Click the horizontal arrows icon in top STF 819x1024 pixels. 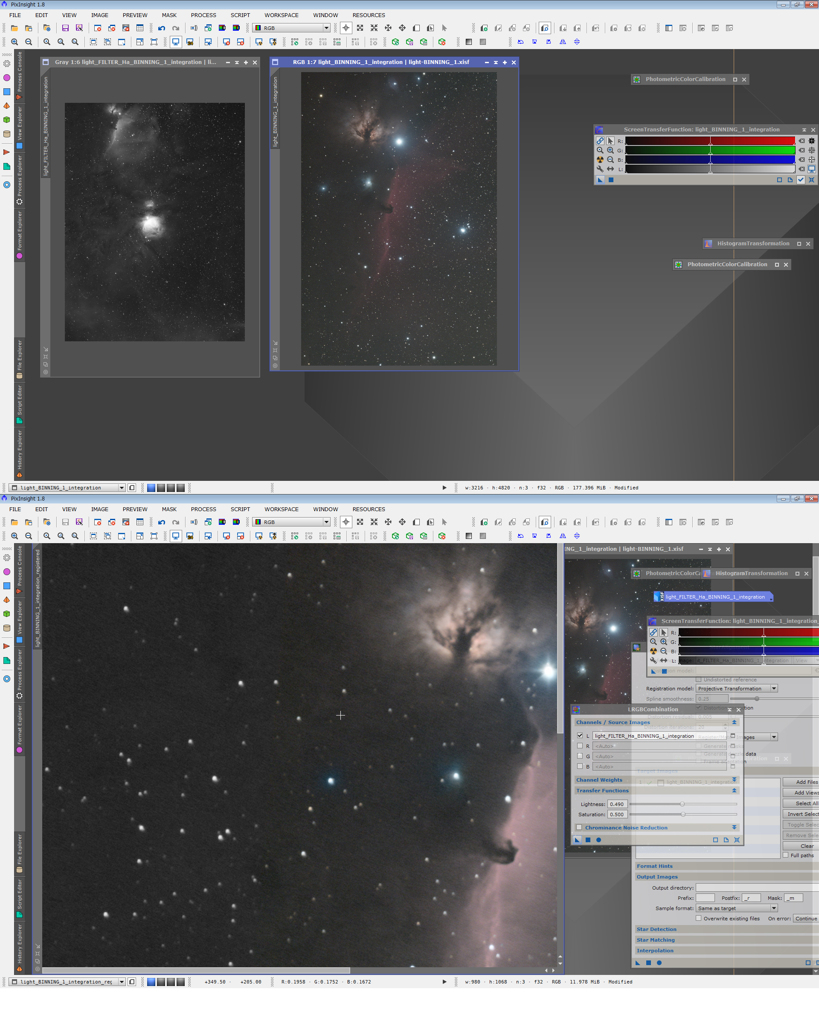[x=610, y=168]
